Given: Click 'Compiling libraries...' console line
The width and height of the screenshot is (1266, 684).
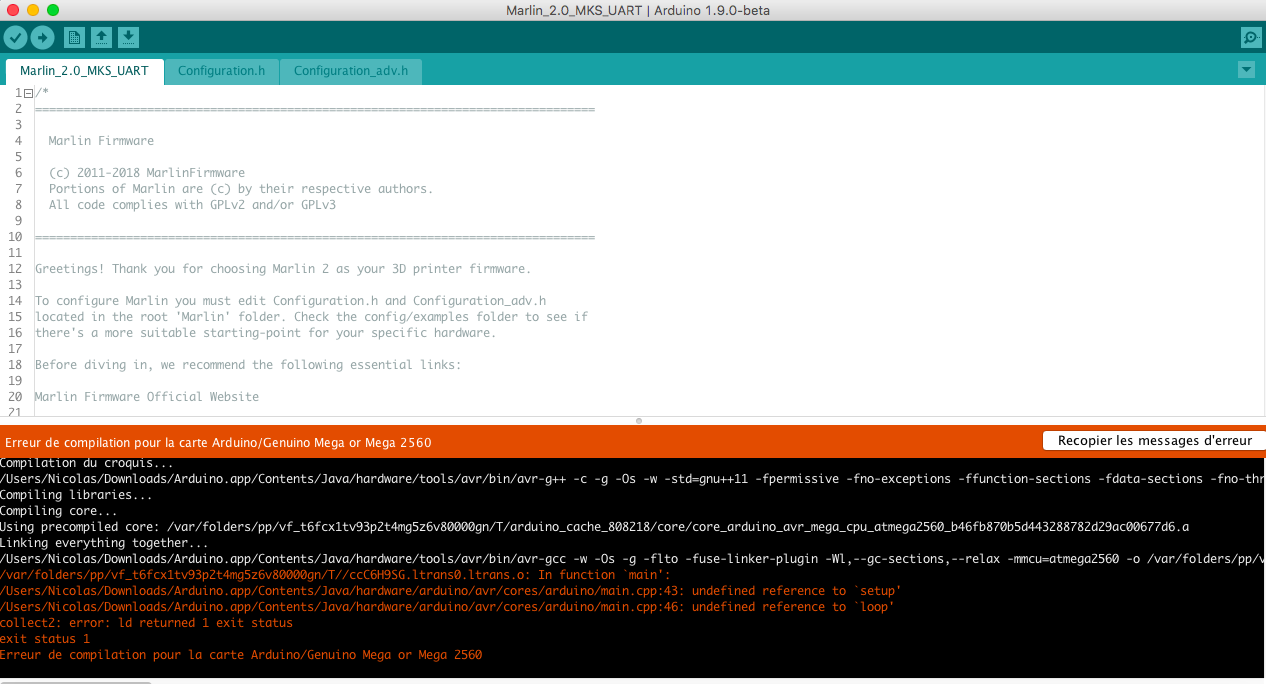Looking at the screenshot, I should point(77,495).
